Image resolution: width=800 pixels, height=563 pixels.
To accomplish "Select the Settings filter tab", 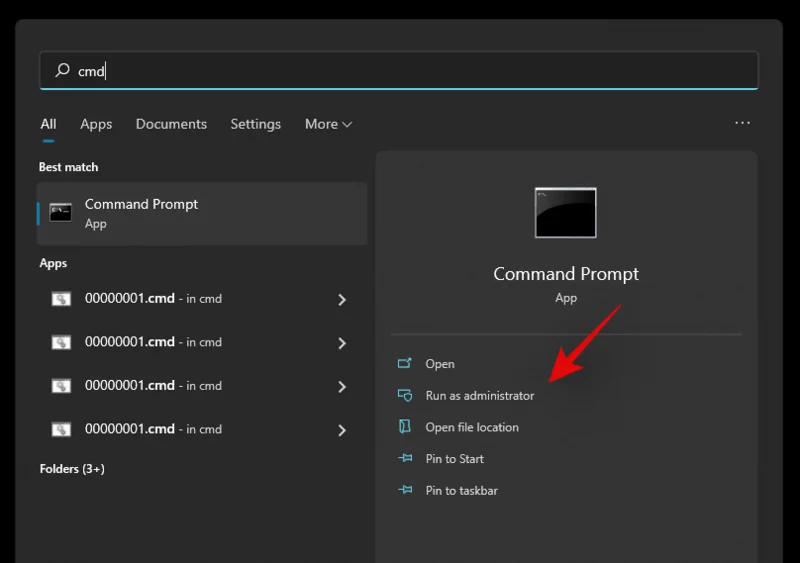I will [255, 124].
